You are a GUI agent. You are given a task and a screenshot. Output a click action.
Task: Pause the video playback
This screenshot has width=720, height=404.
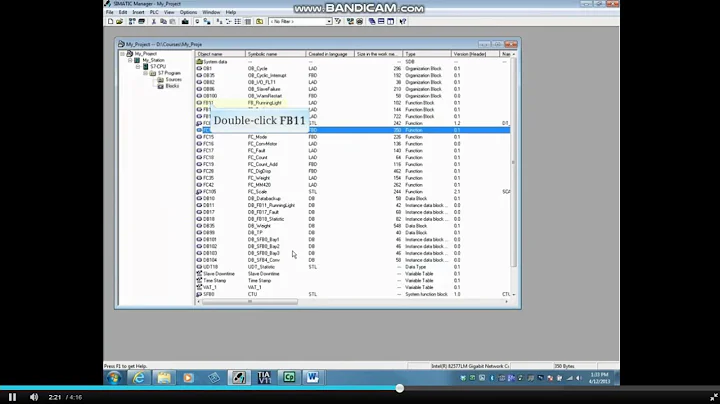tap(12, 397)
